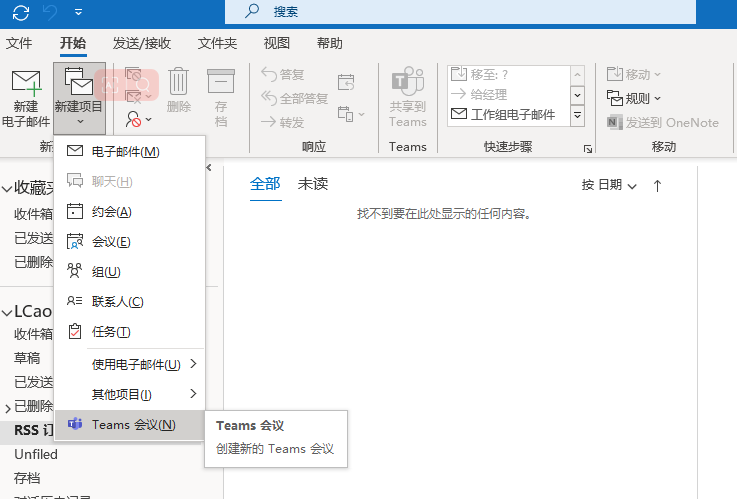Collapse the LCao account section

pos(7,312)
